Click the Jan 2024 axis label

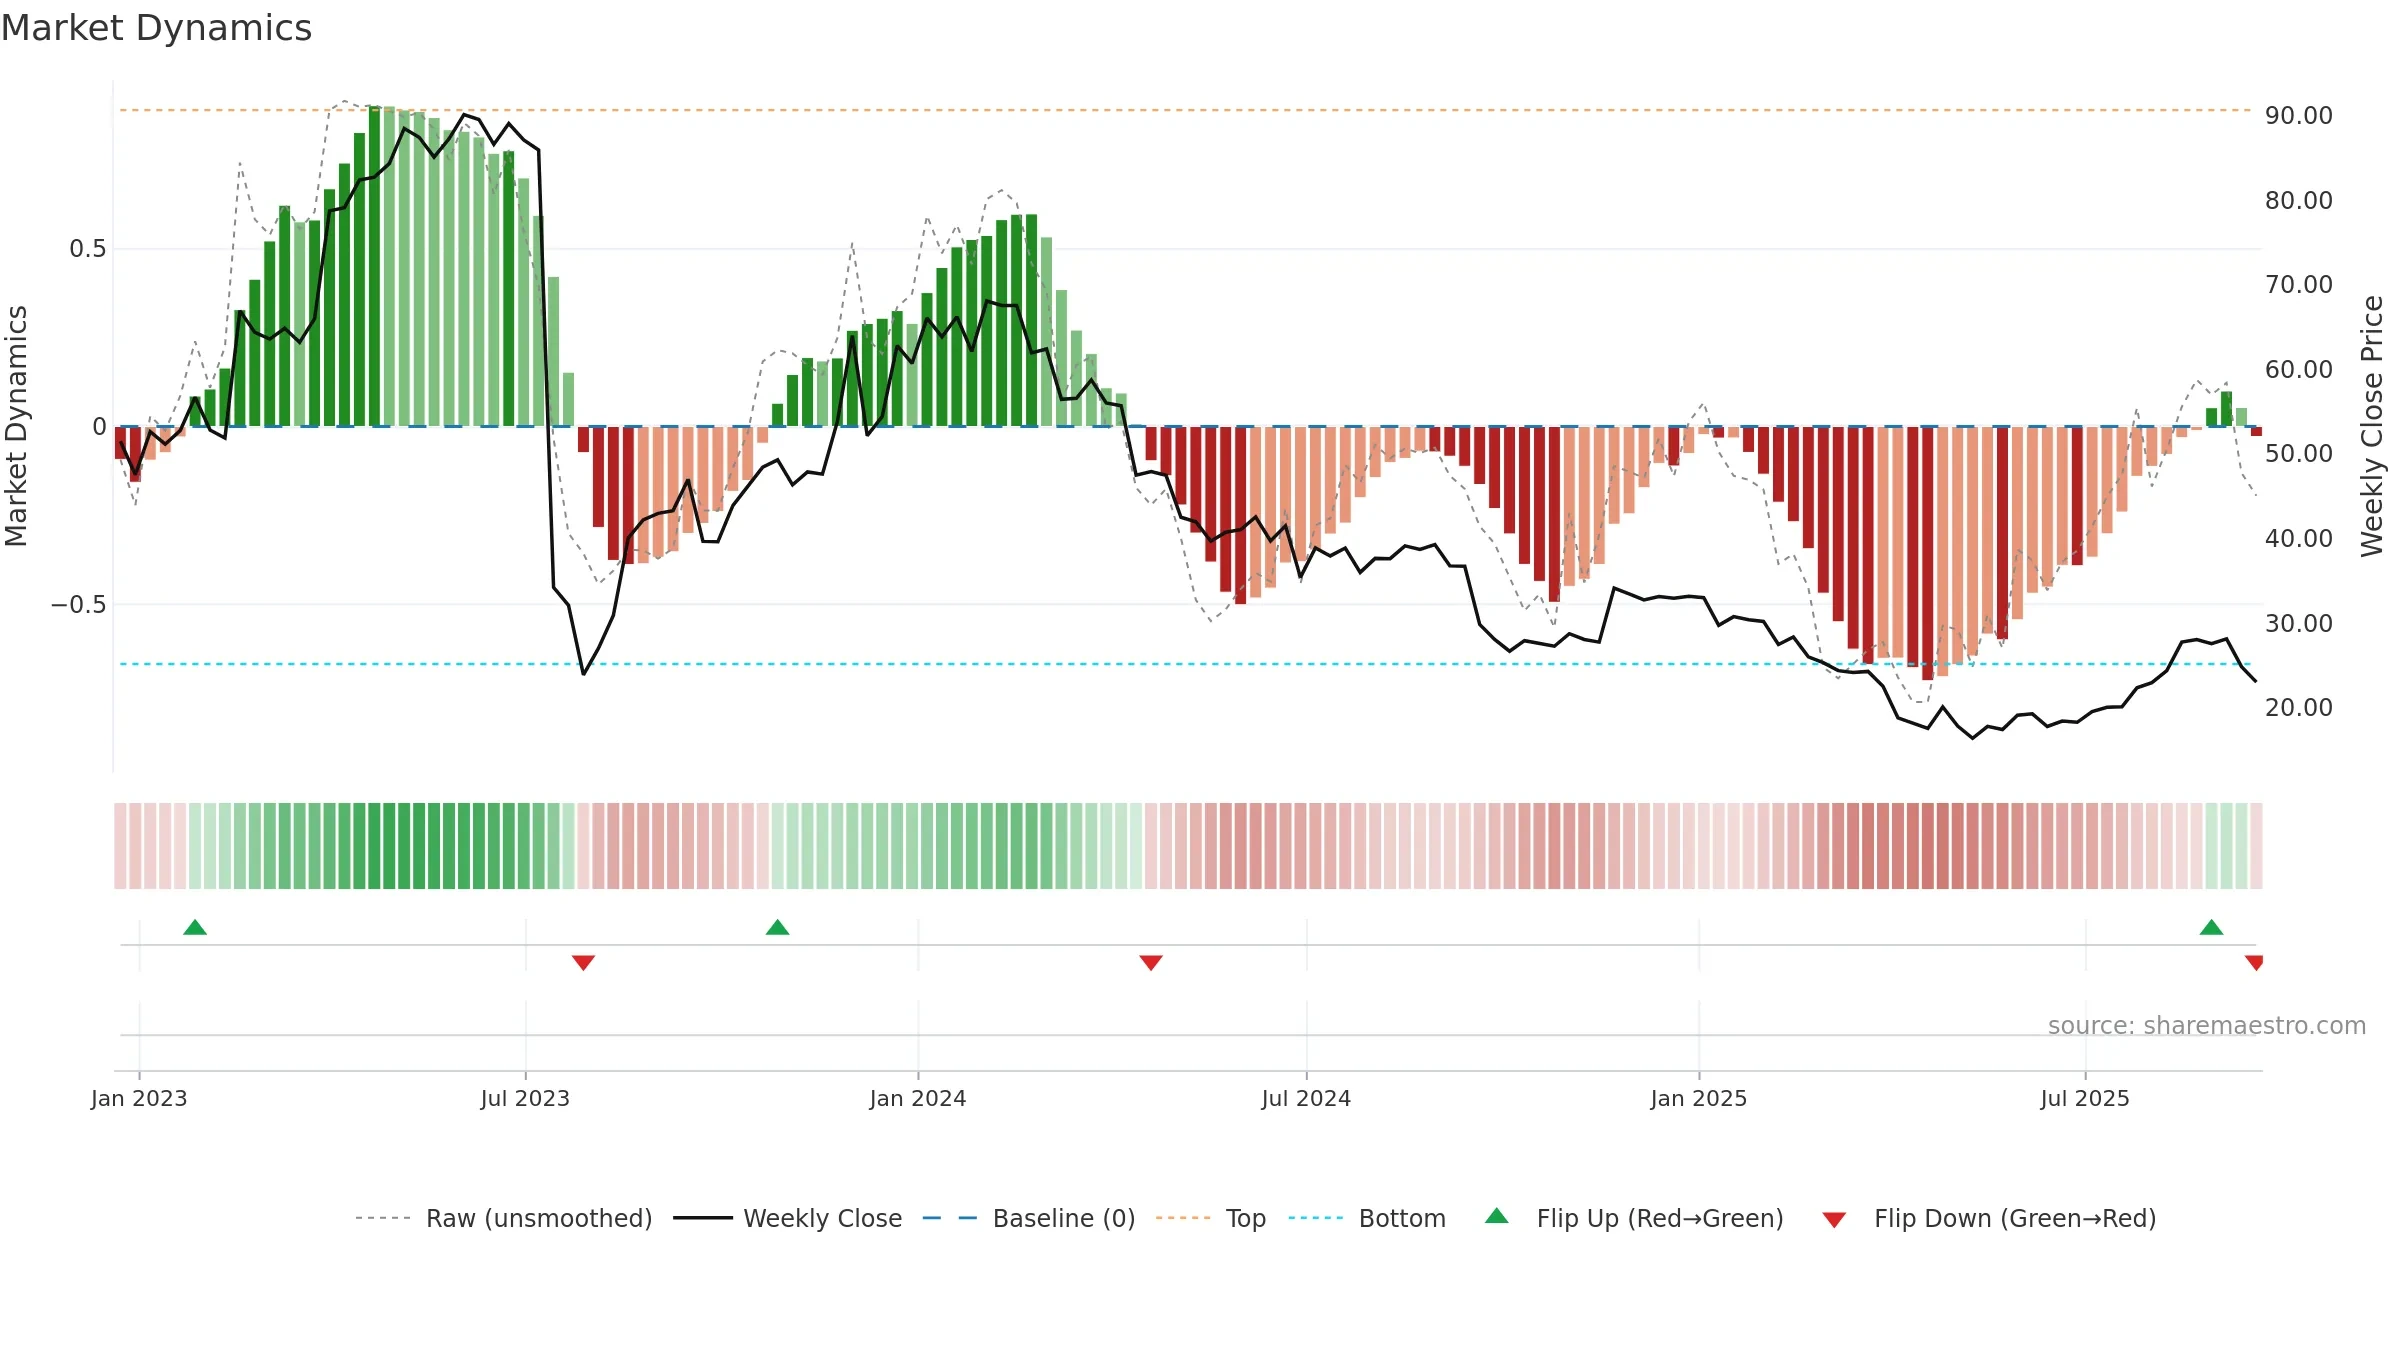[x=918, y=1098]
